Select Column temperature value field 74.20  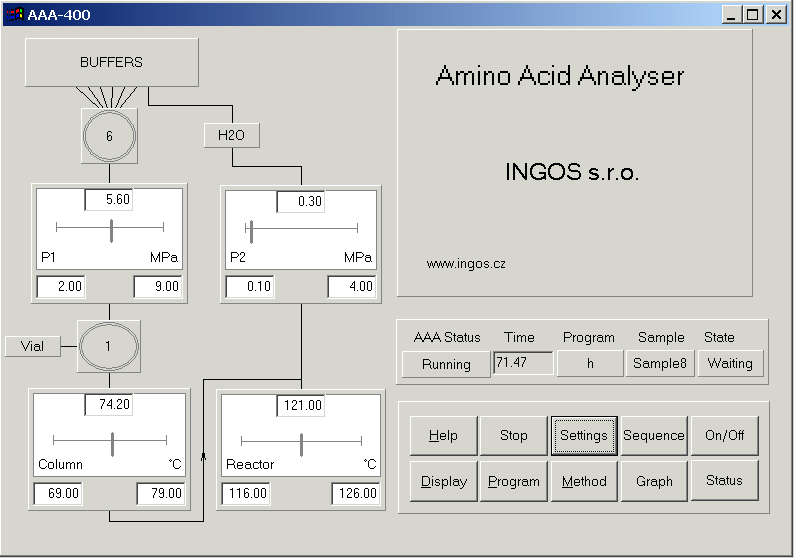(108, 405)
